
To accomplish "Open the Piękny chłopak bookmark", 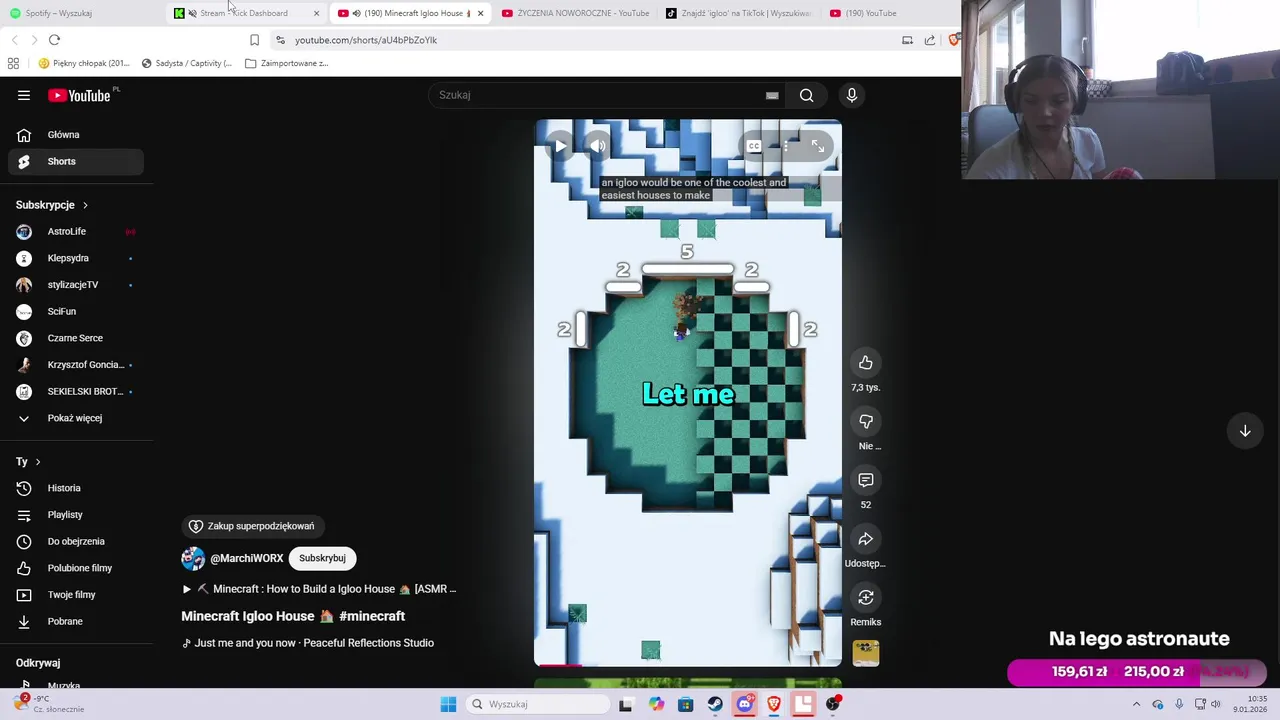I will [x=84, y=63].
